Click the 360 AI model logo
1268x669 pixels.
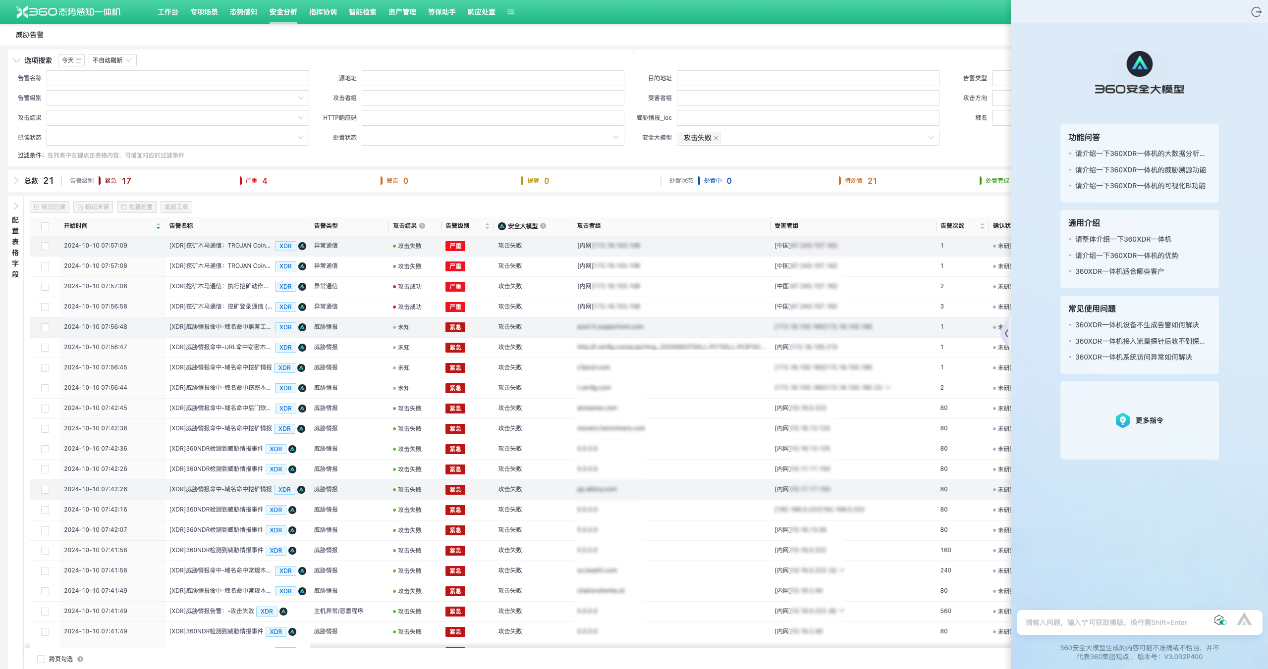[1139, 64]
